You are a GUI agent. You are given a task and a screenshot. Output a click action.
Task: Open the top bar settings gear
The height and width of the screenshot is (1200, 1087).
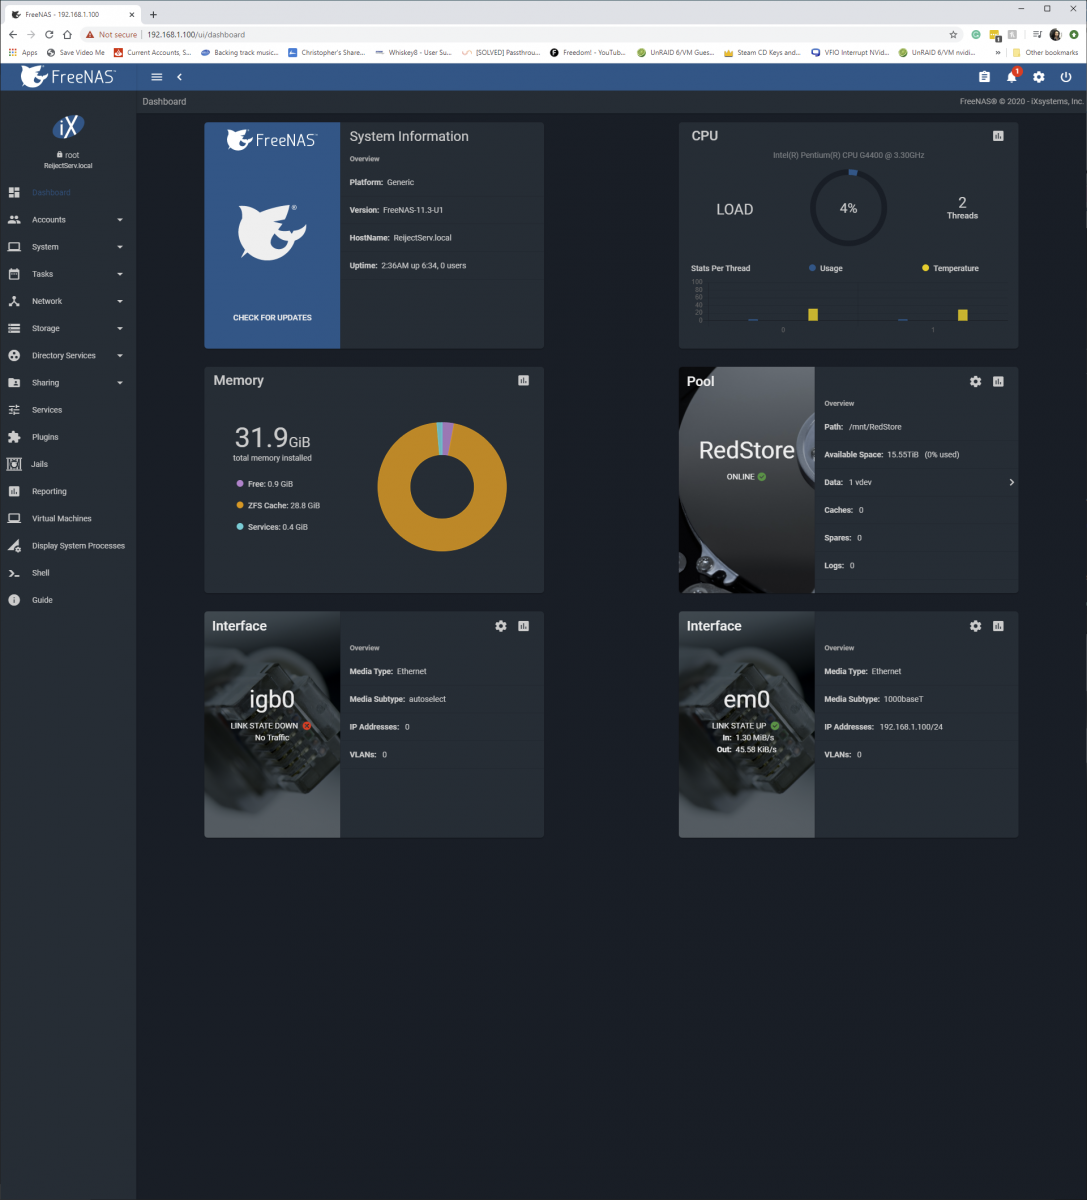coord(1039,77)
